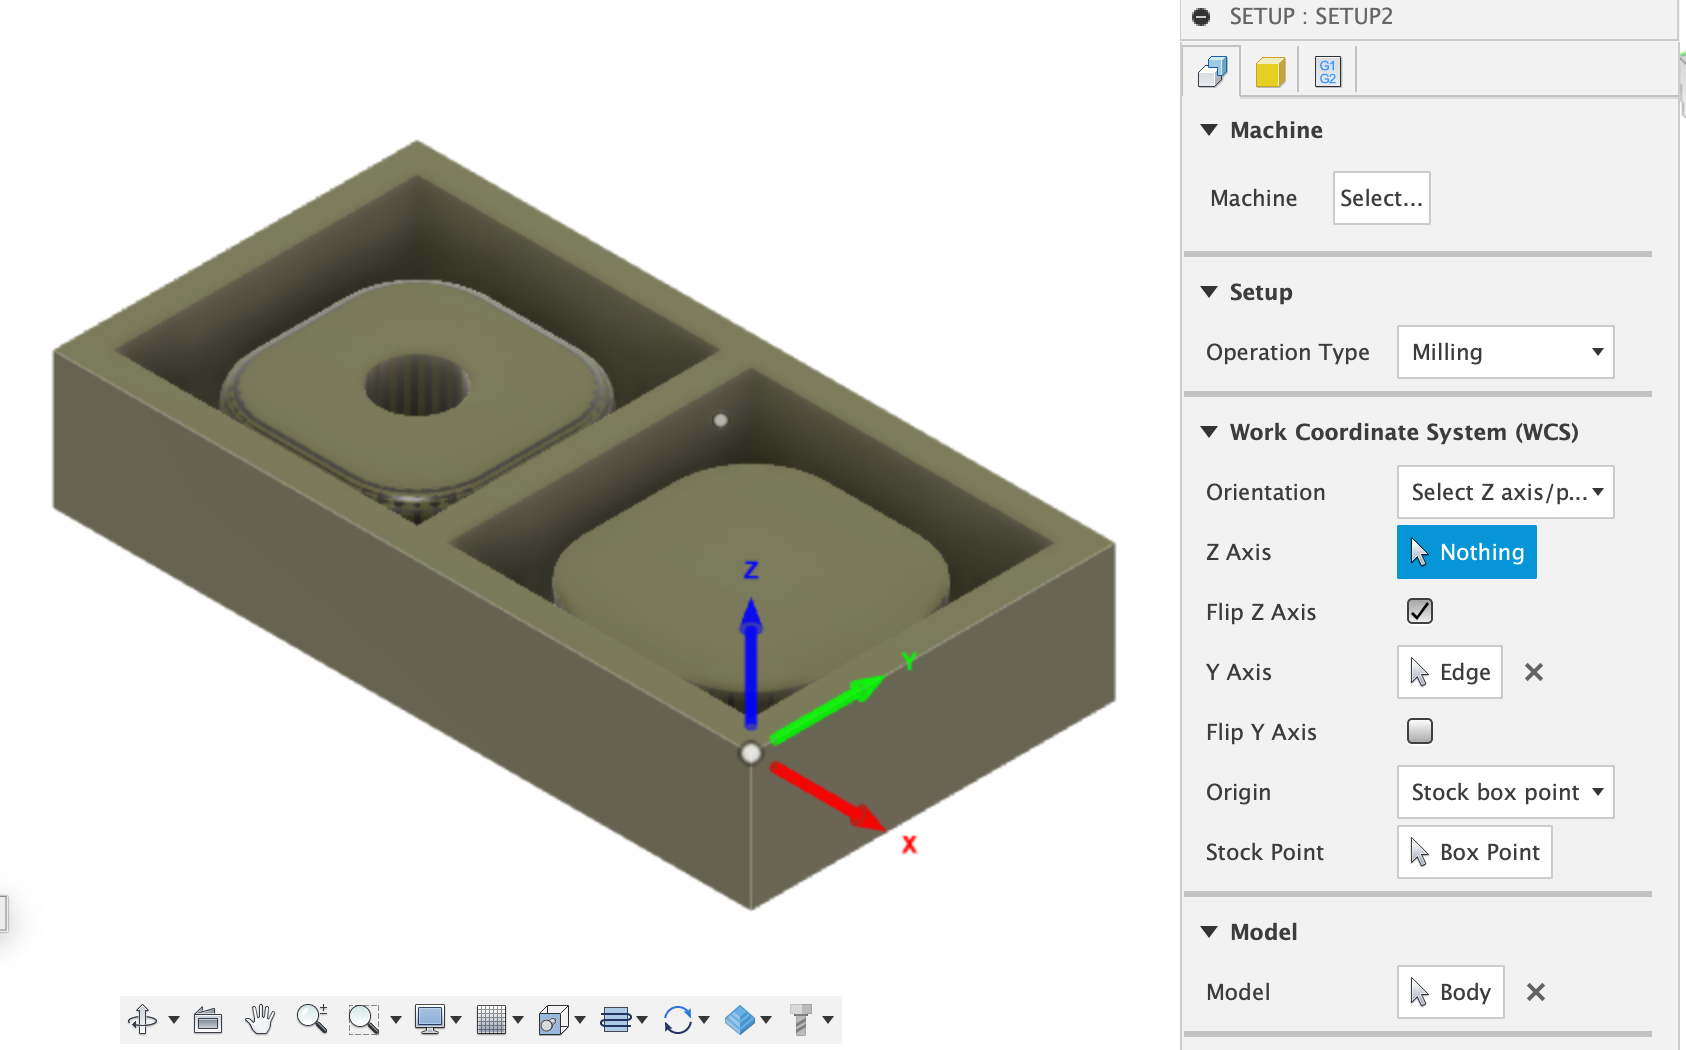Viewport: 1686px width, 1050px height.
Task: Click the WCS origin point at corner
Action: 750,754
